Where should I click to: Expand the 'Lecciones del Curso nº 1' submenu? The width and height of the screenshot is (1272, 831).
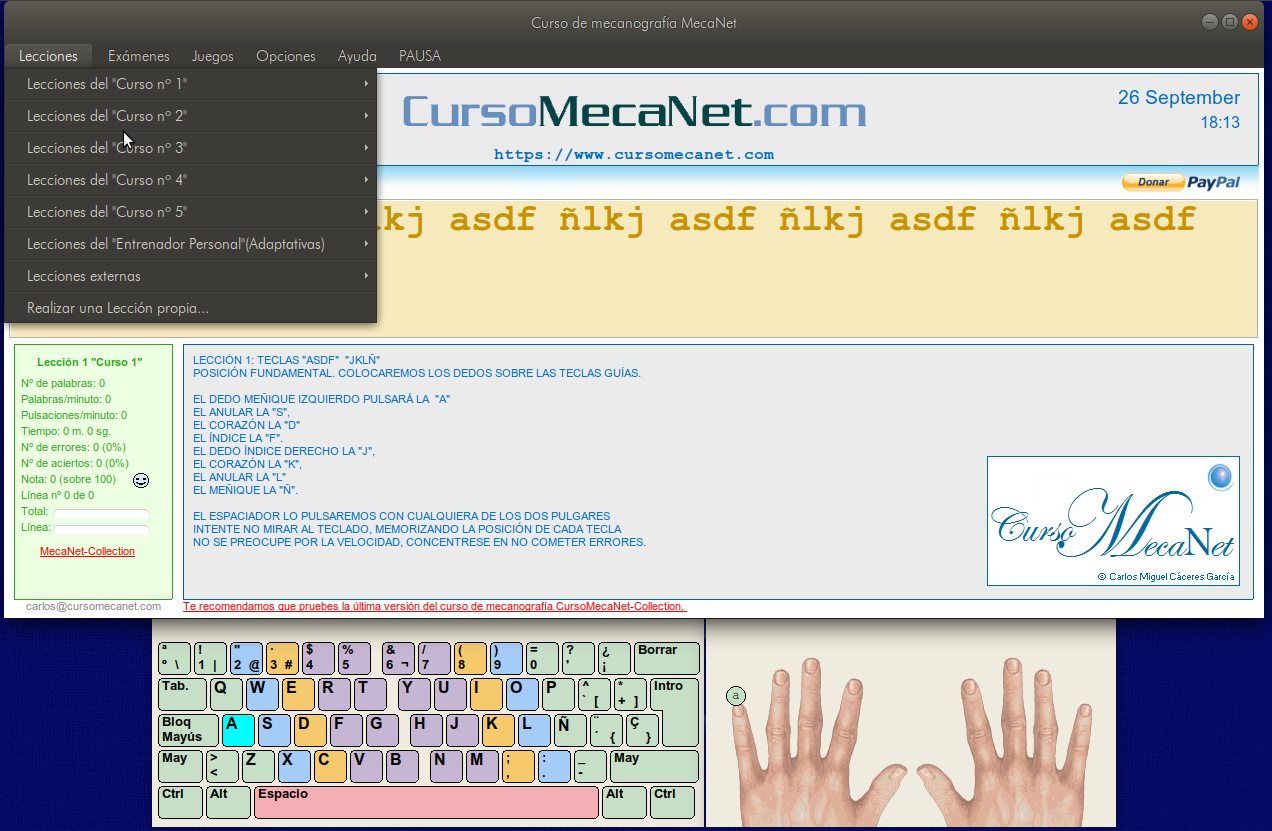(105, 84)
